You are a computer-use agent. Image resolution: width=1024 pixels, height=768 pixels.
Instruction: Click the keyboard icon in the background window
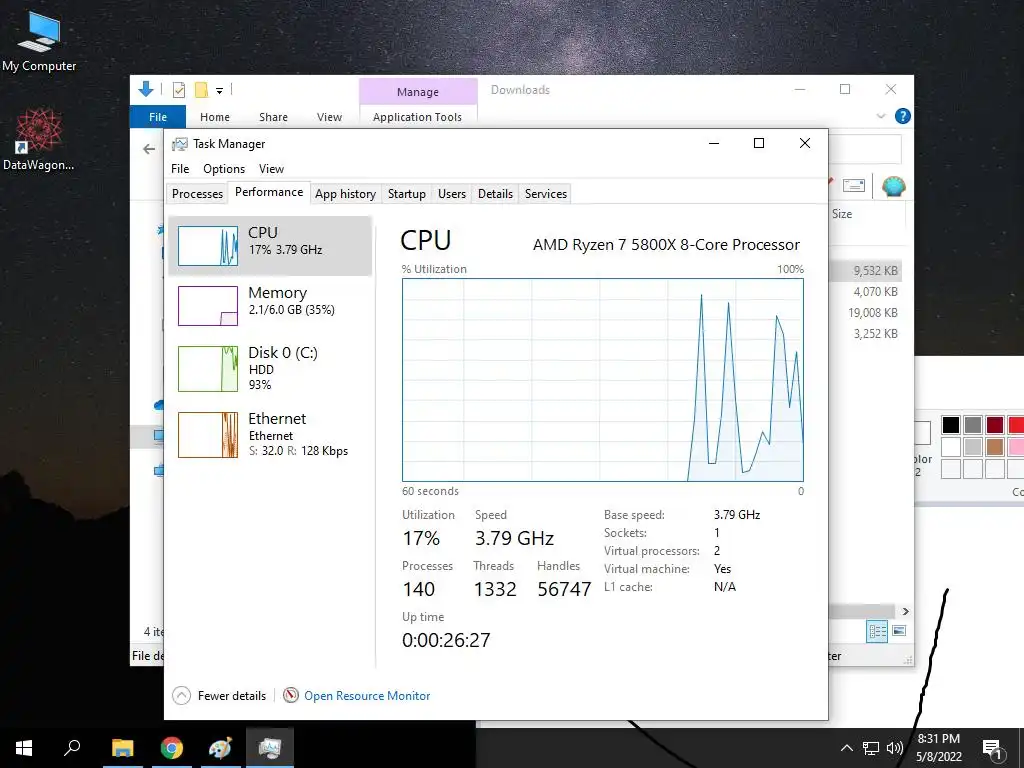854,185
